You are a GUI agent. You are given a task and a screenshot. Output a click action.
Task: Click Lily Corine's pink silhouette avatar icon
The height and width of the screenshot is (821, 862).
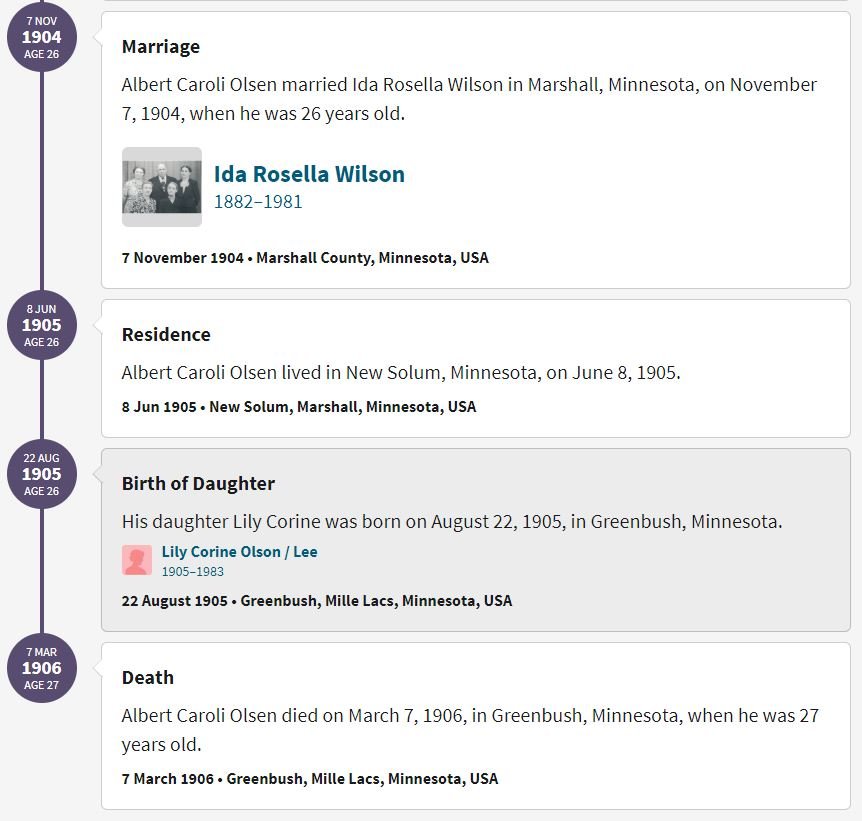pyautogui.click(x=137, y=560)
